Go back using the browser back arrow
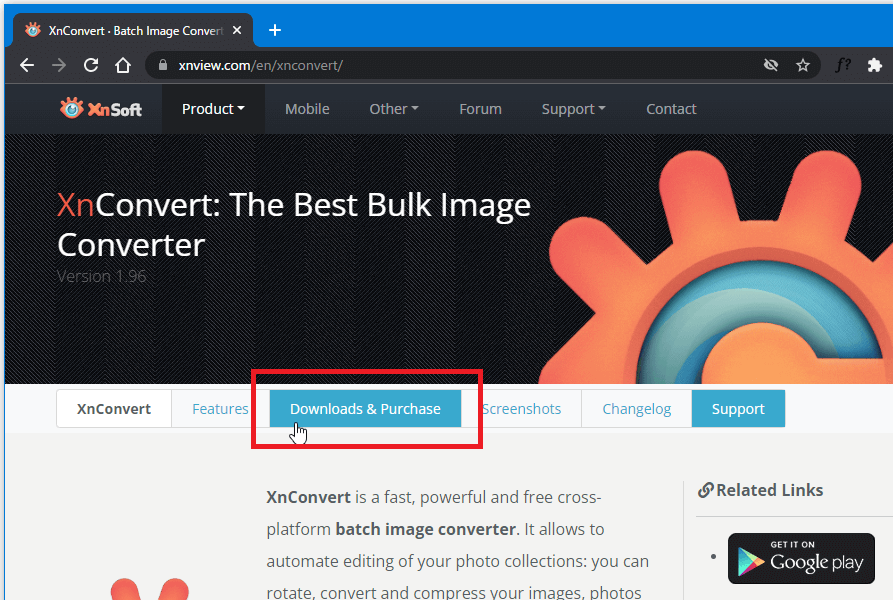Viewport: 893px width, 600px height. tap(27, 65)
